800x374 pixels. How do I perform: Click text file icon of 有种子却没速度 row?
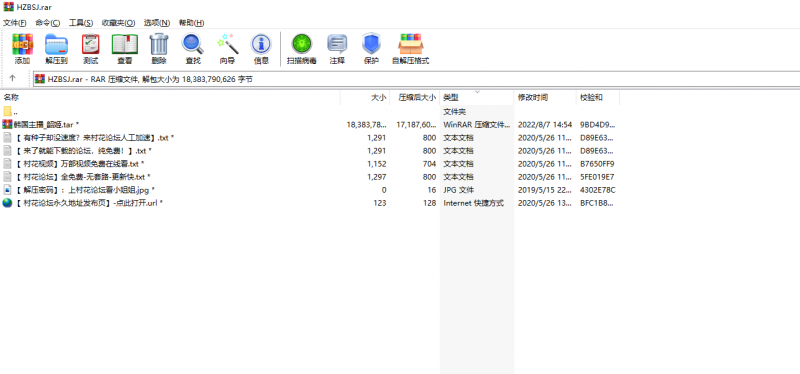click(x=7, y=137)
